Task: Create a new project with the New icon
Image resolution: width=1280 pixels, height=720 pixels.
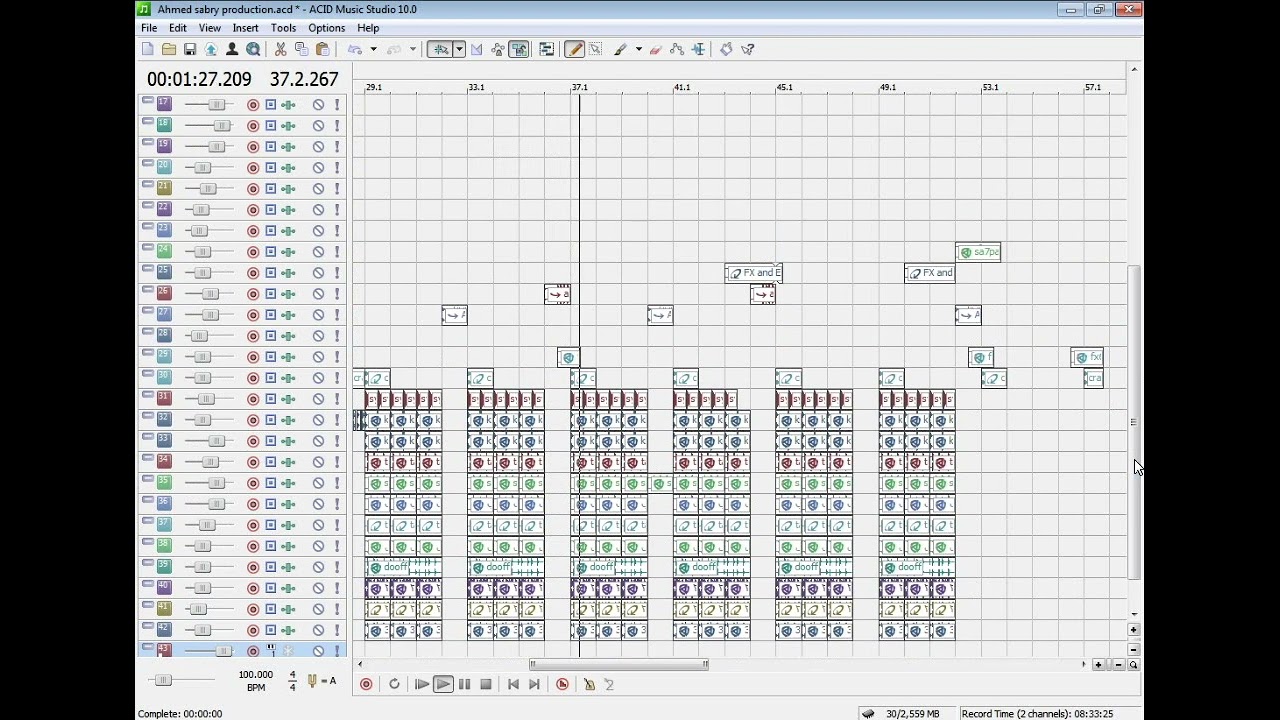Action: tap(148, 49)
